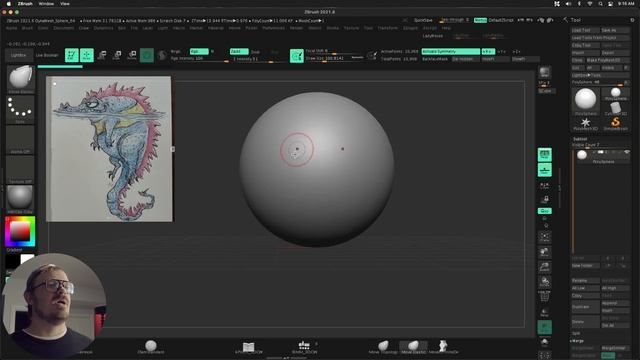Viewport: 640px width, 360px height.
Task: Click the BPR render icon
Action: coord(544,72)
